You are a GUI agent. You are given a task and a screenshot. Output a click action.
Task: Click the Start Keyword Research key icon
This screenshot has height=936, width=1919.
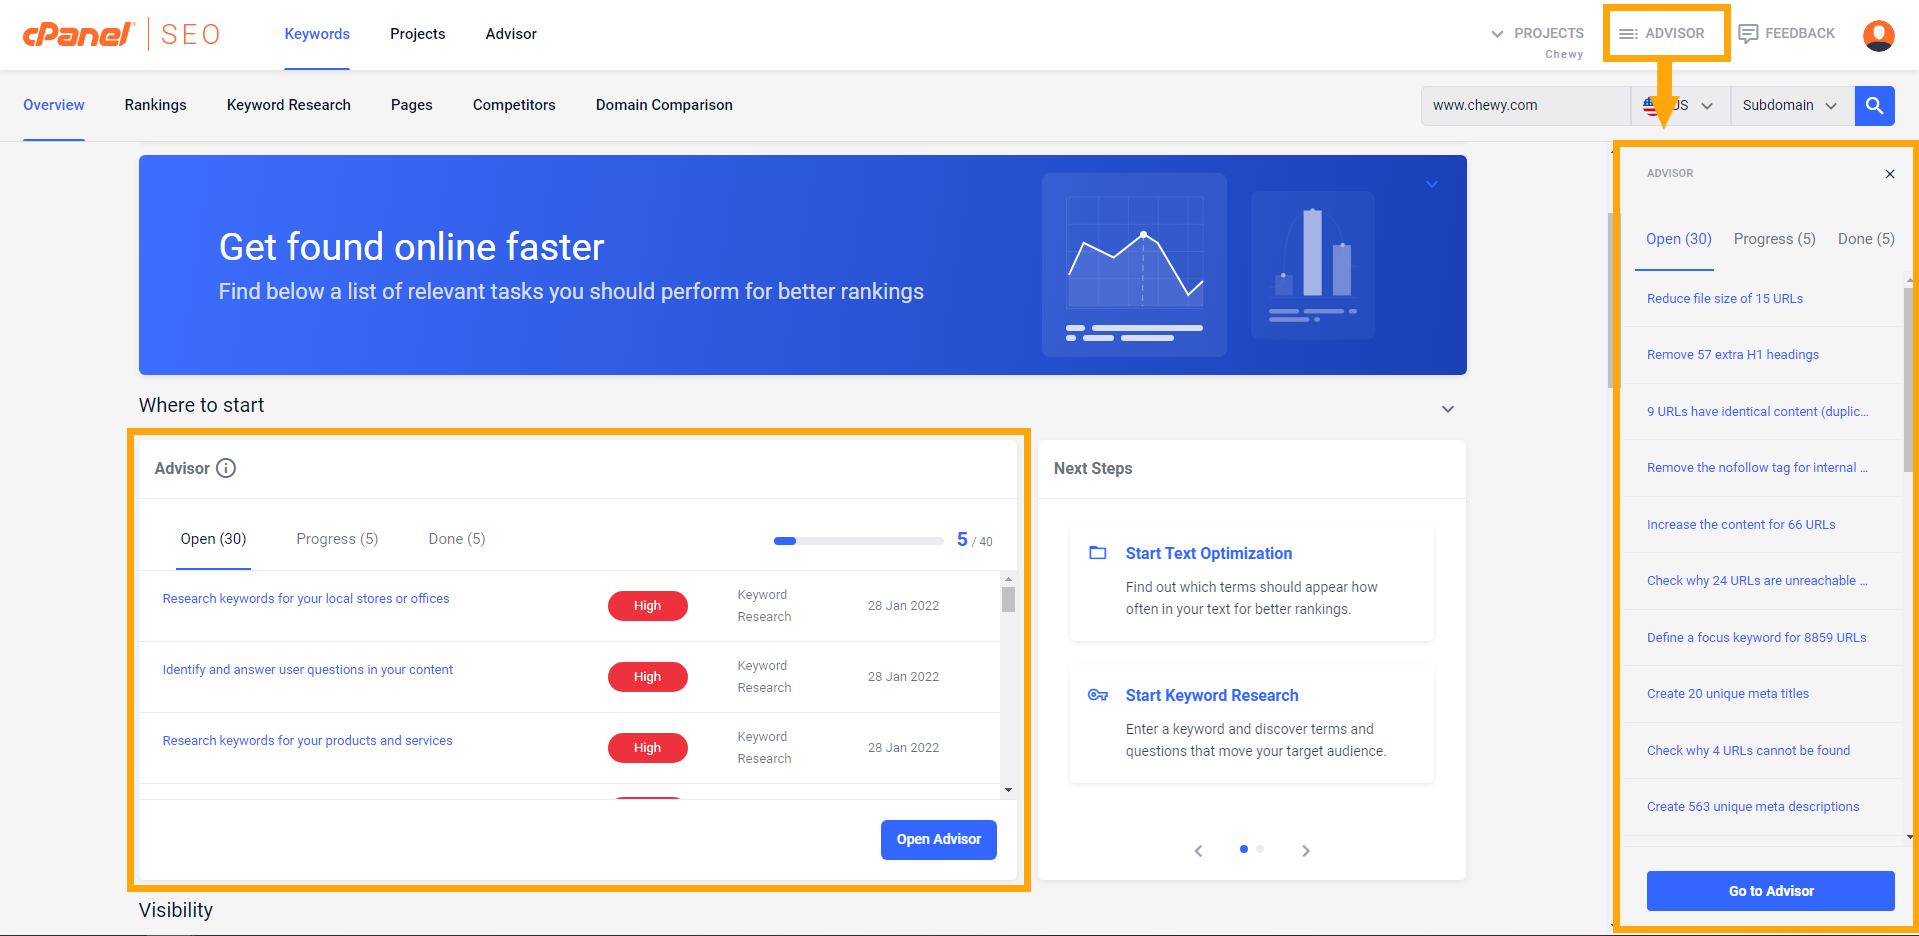pyautogui.click(x=1097, y=695)
